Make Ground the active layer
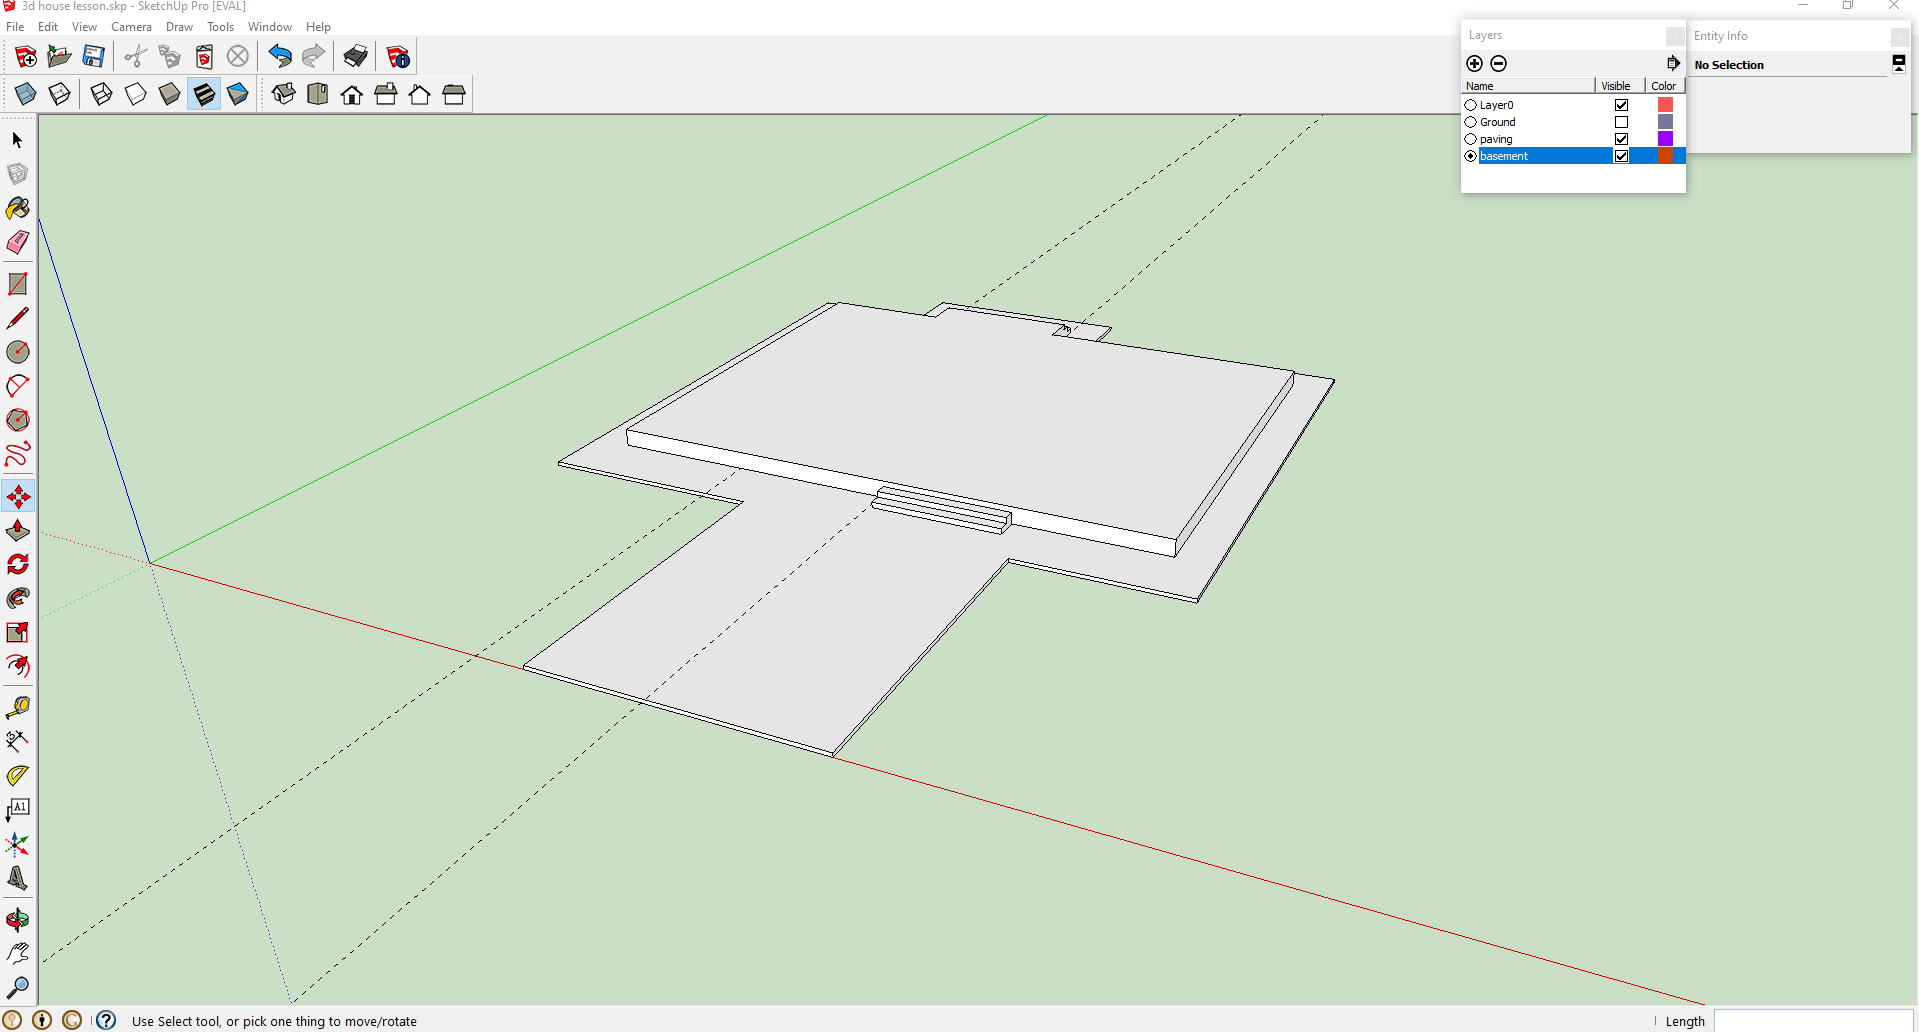The width and height of the screenshot is (1919, 1032). [1470, 122]
